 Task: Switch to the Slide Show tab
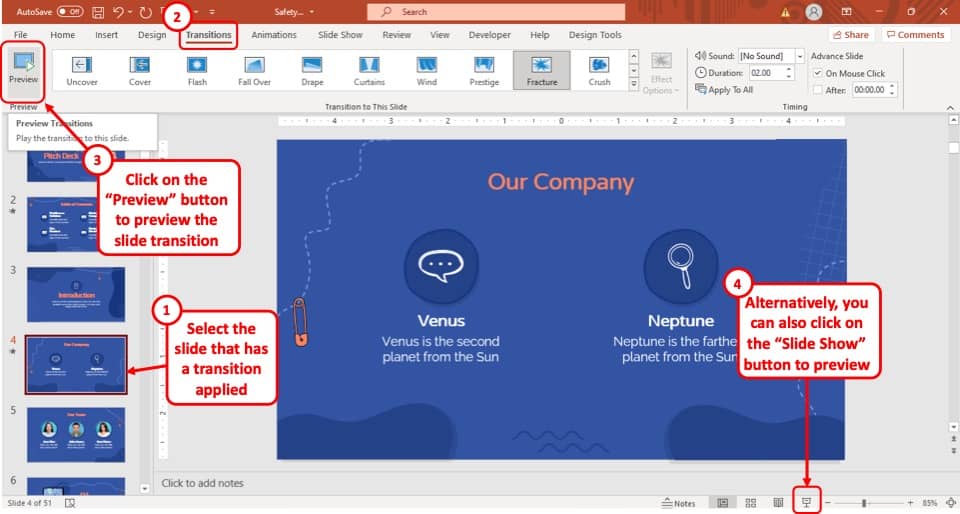[x=340, y=35]
